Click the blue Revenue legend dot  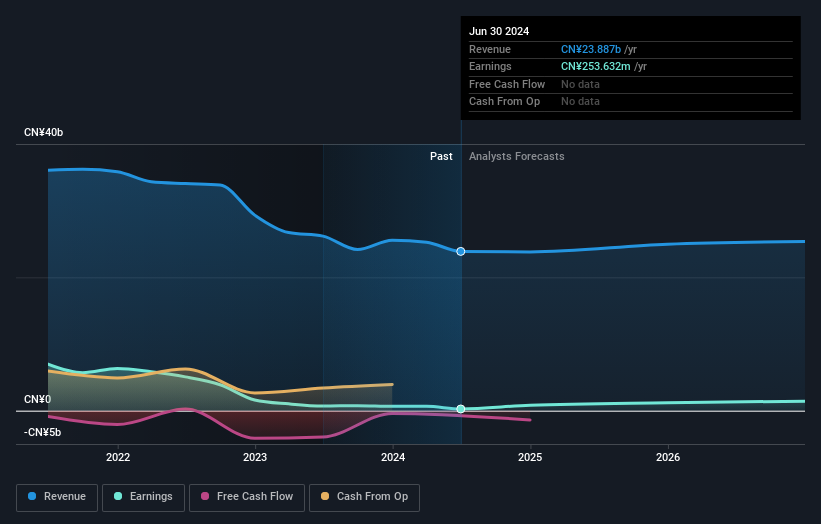(x=32, y=496)
